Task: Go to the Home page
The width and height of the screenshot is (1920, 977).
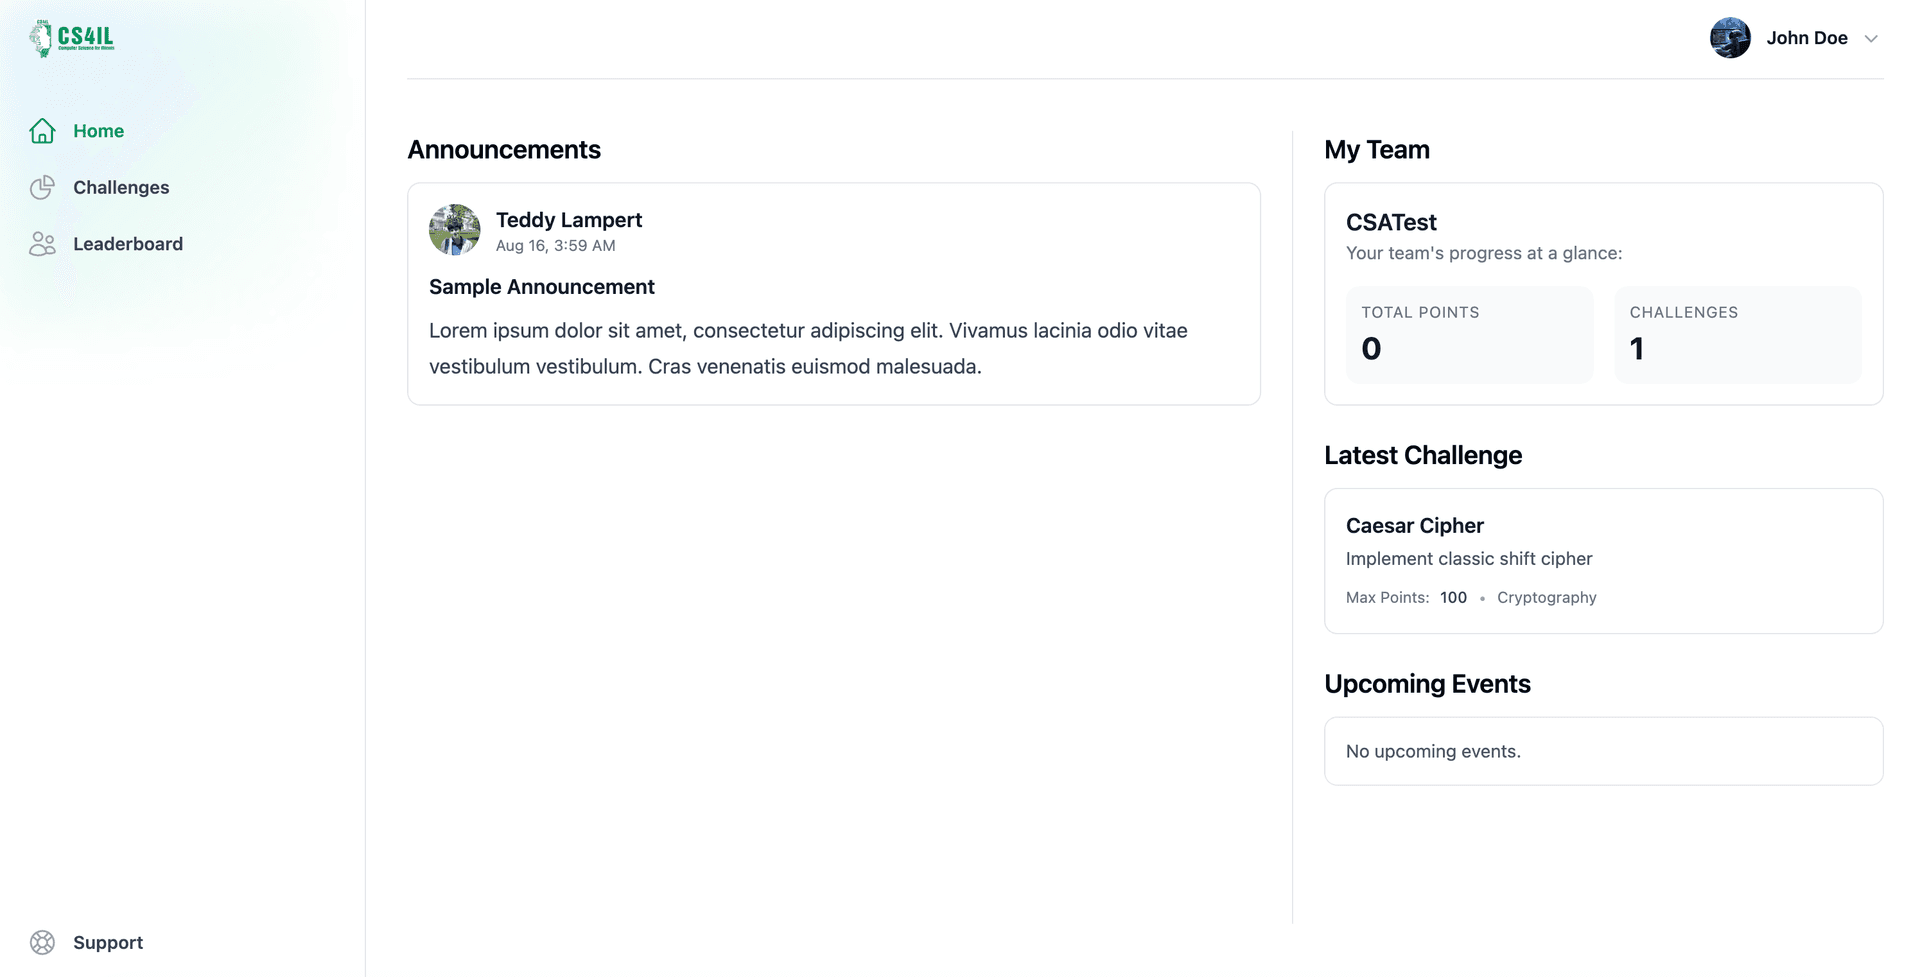Action: (98, 131)
